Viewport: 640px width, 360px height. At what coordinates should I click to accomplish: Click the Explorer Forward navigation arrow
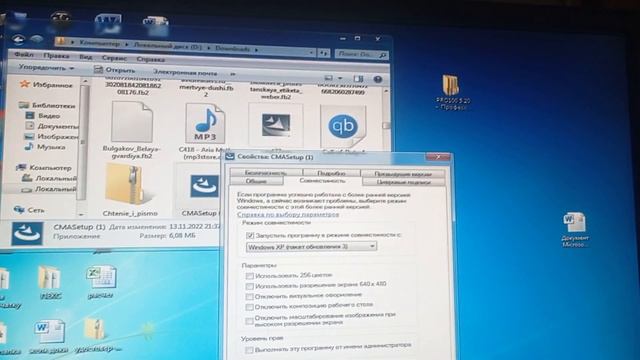37,40
